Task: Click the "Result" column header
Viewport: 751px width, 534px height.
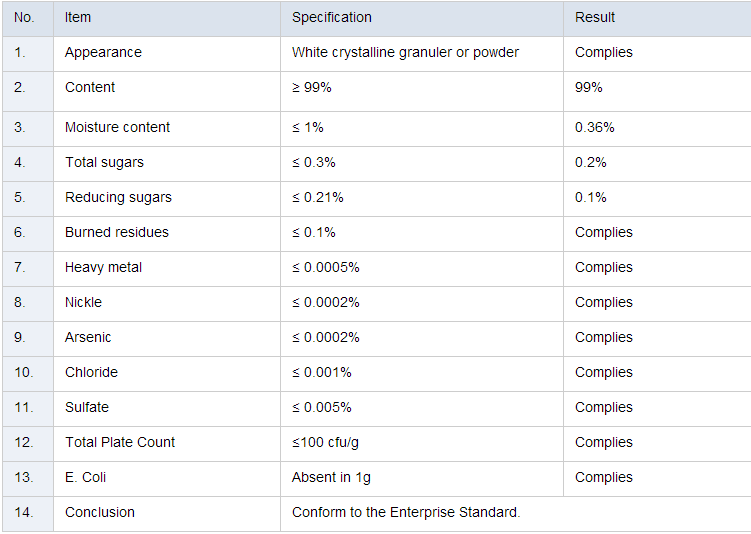Action: [595, 17]
